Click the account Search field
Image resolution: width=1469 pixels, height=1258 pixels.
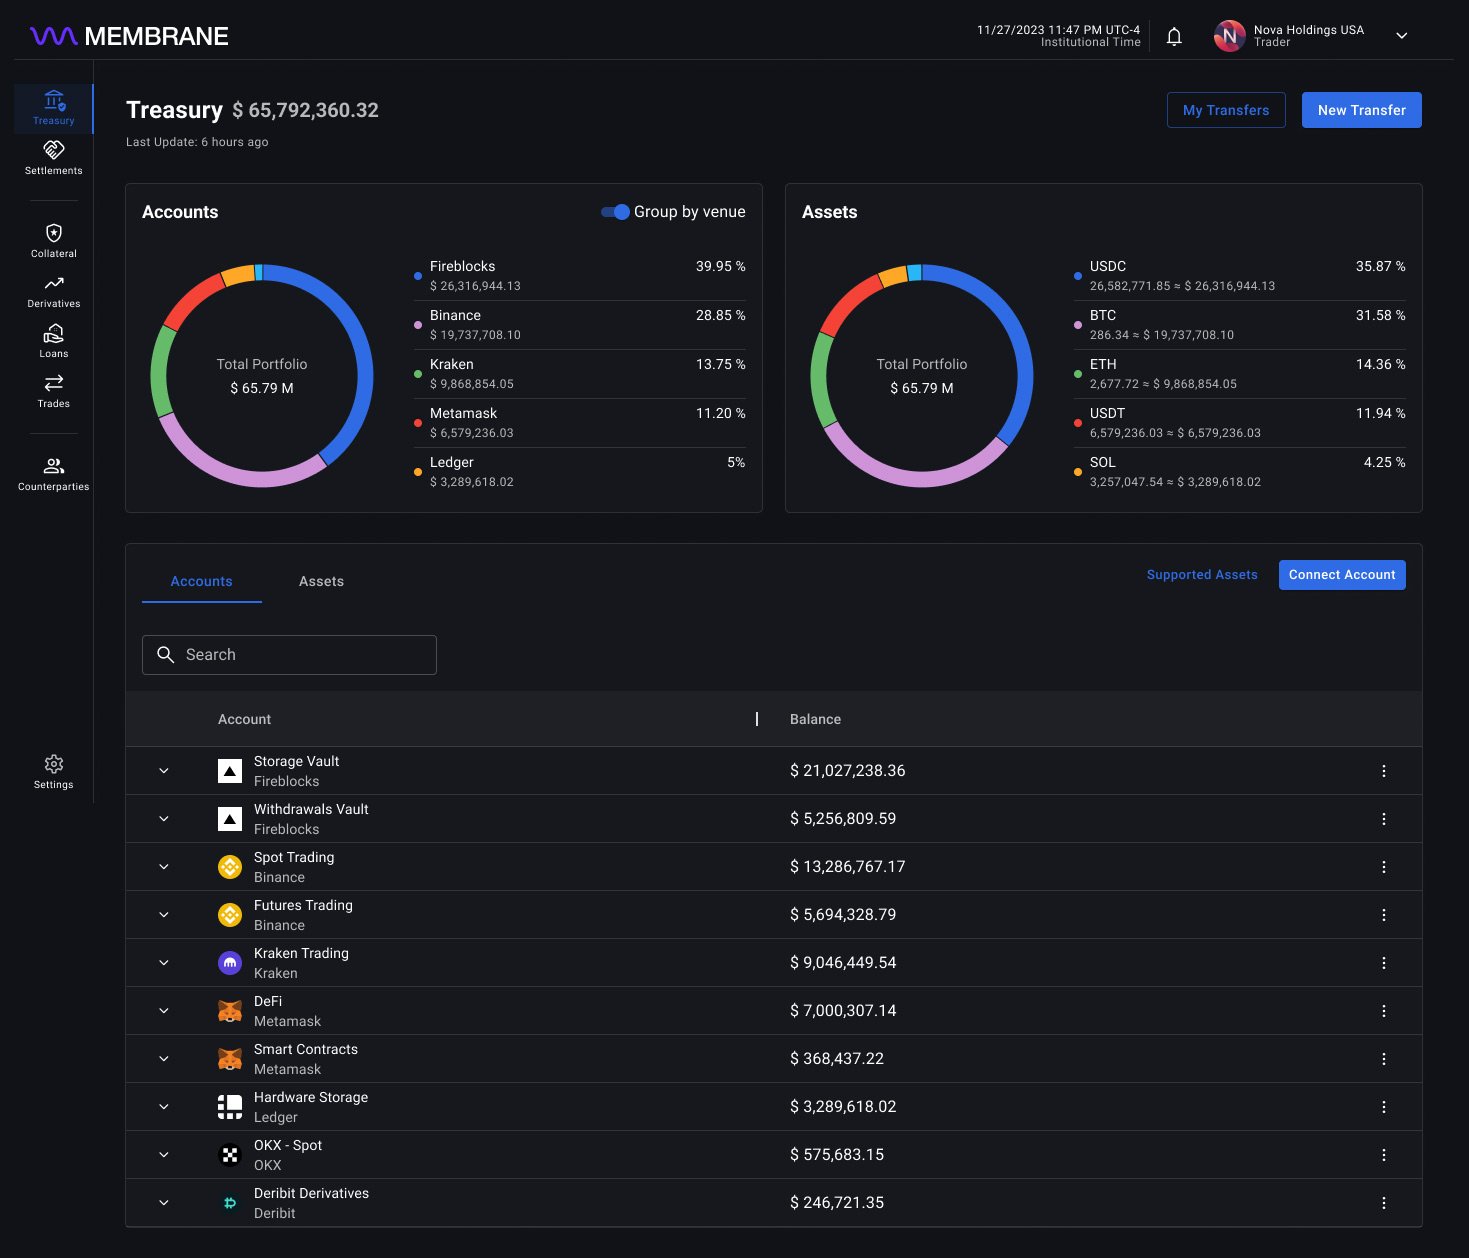click(289, 654)
